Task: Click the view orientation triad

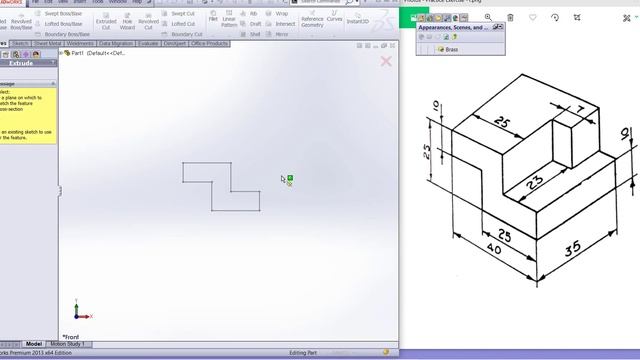Action: click(x=83, y=309)
